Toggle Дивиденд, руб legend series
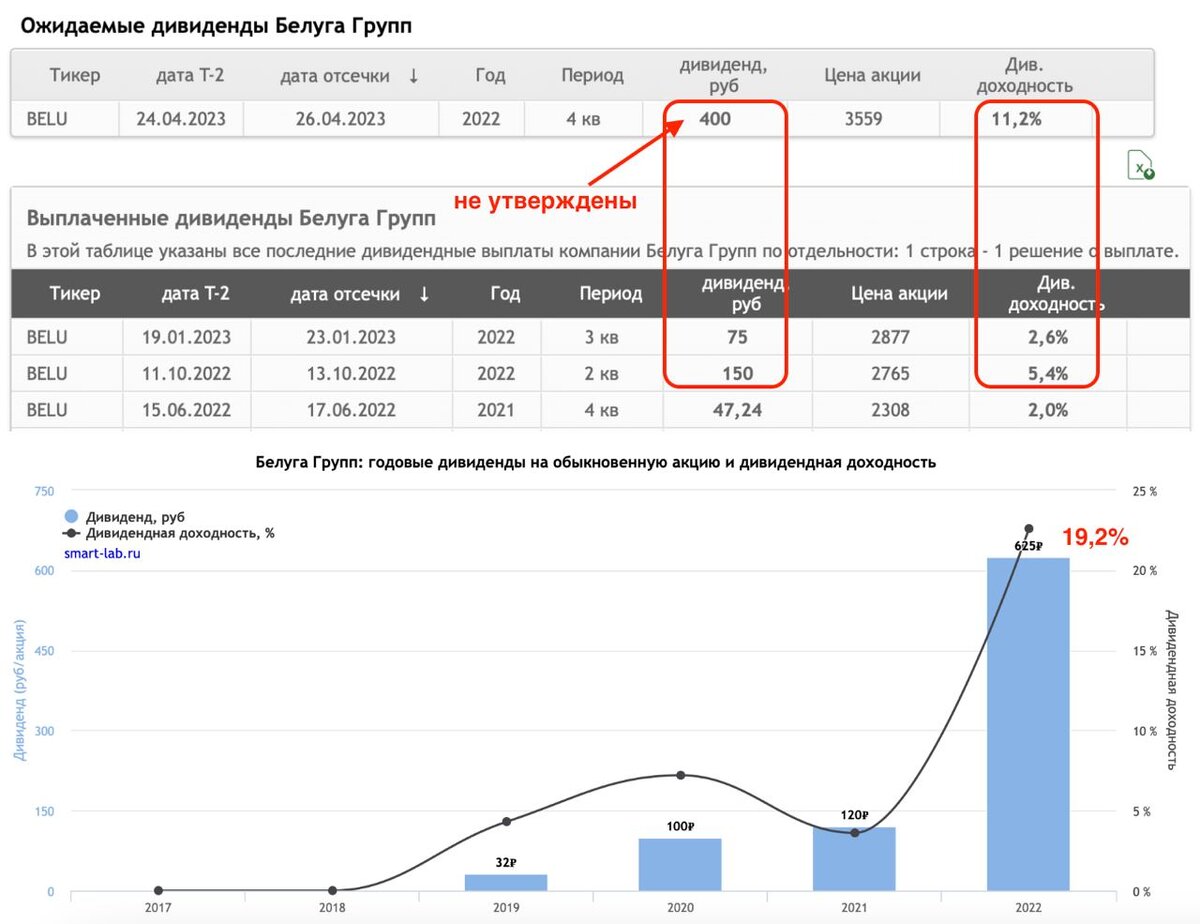 point(125,517)
